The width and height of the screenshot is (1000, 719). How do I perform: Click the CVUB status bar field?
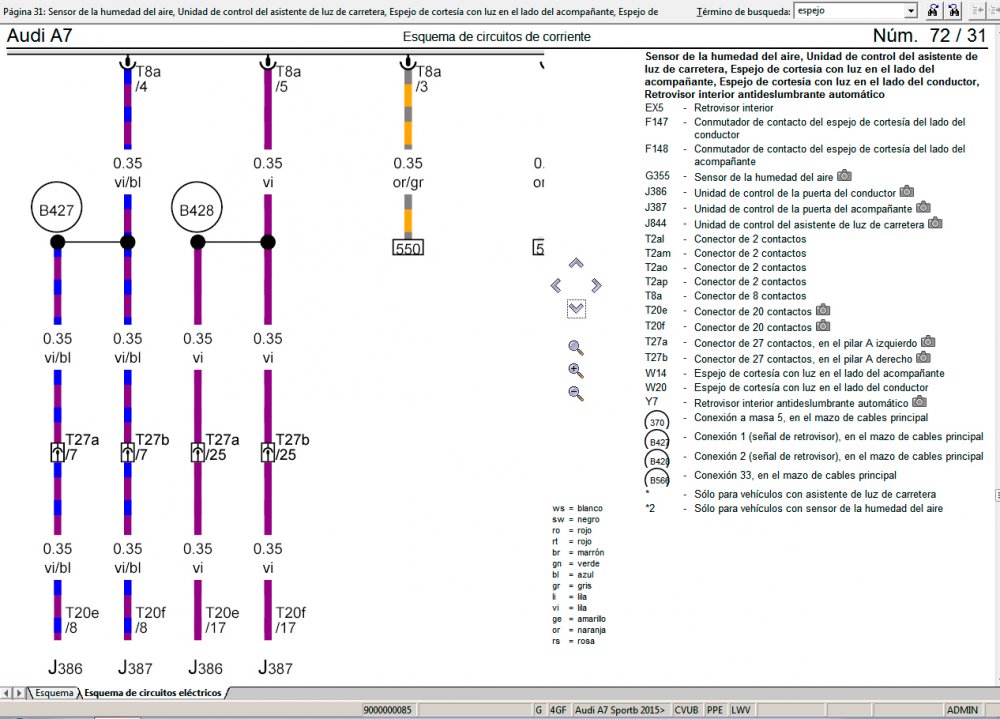pos(686,709)
